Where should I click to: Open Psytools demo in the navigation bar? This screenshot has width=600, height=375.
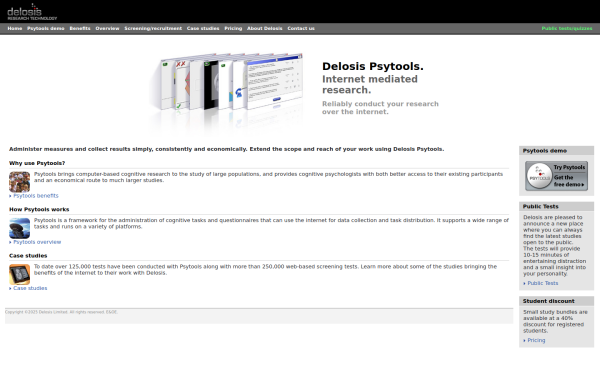[46, 28]
